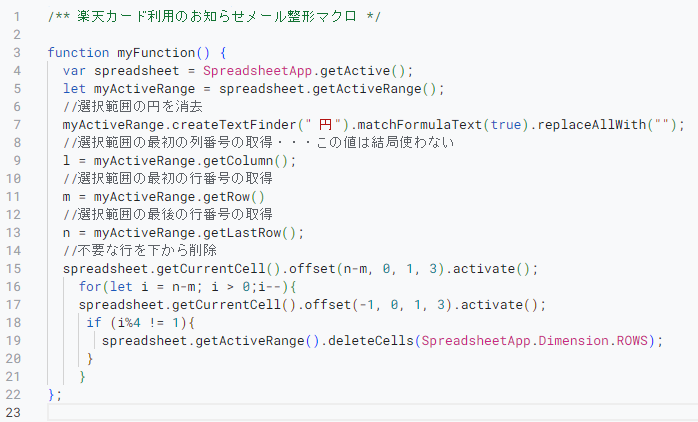
Task: Click the for keyword on line 16
Action: [x=90, y=287]
